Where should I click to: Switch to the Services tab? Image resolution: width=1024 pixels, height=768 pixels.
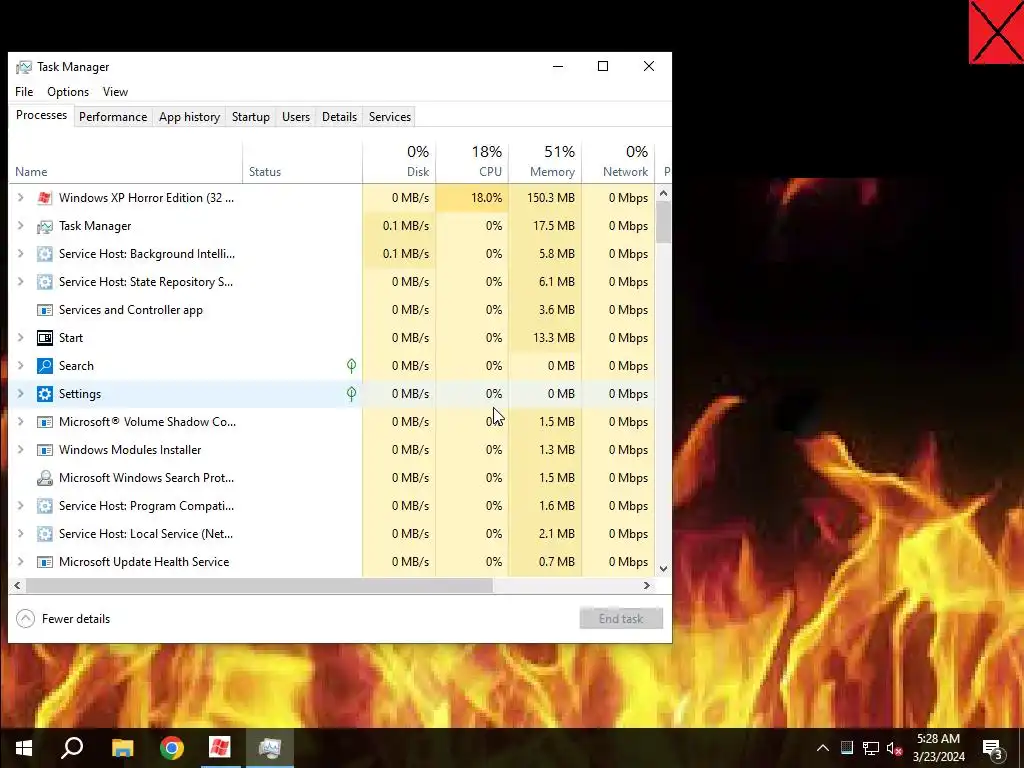(x=390, y=117)
